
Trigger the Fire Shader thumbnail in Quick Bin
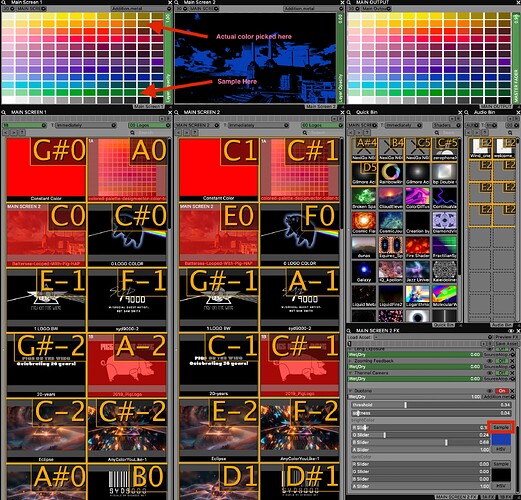417,247
